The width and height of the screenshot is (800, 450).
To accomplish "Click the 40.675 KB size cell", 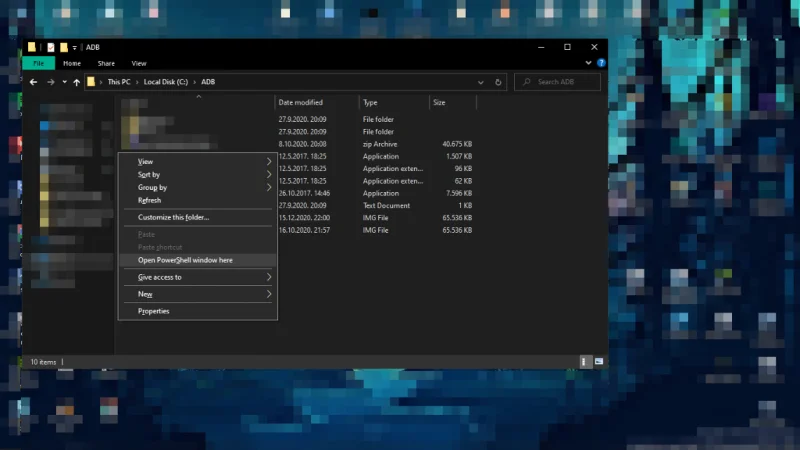I will click(457, 144).
